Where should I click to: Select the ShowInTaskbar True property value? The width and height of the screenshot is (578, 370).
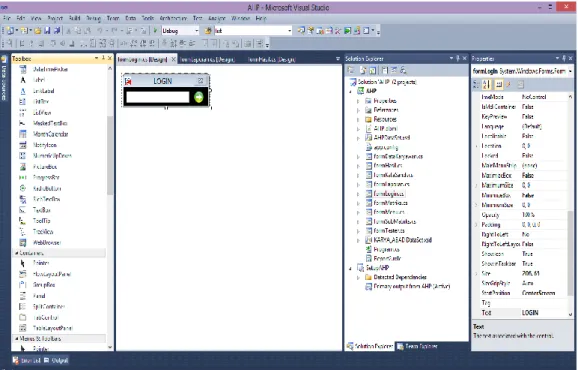pos(545,263)
